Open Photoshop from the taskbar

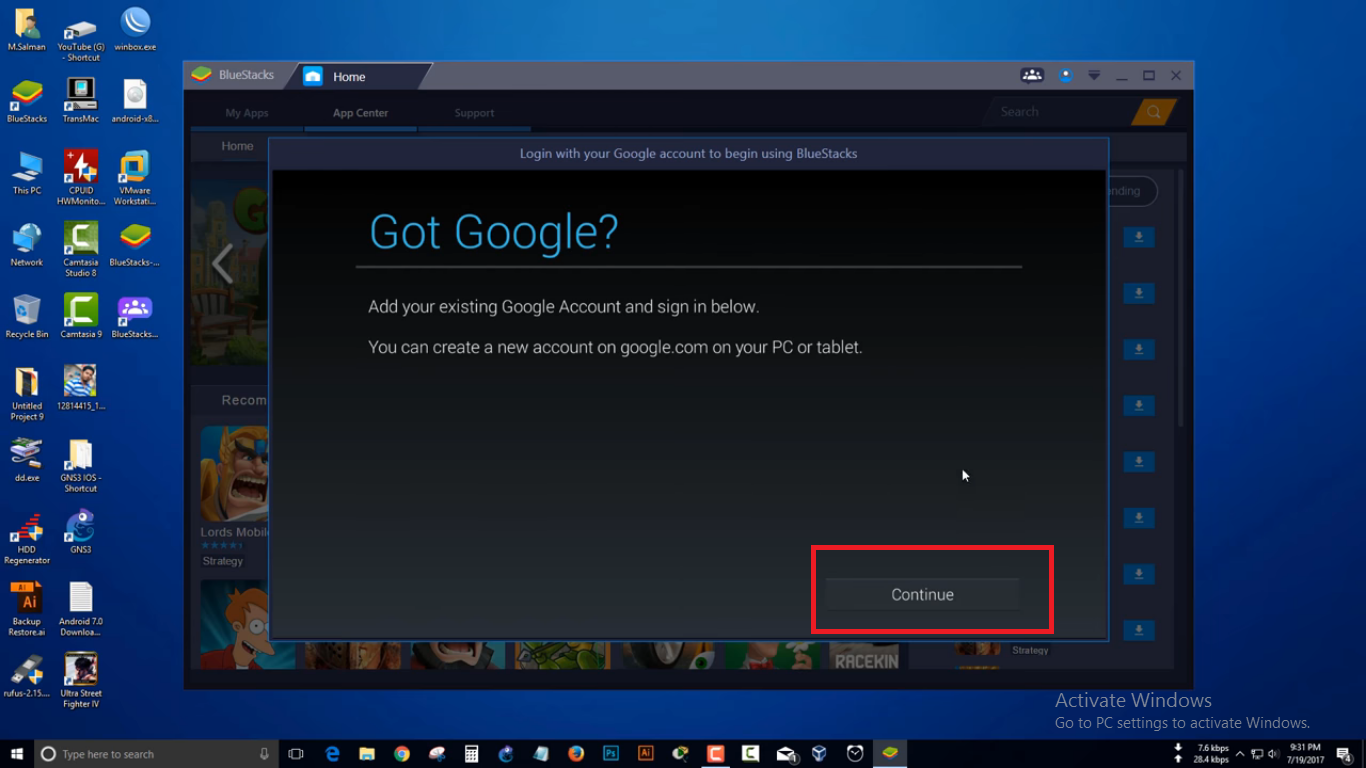pos(611,754)
